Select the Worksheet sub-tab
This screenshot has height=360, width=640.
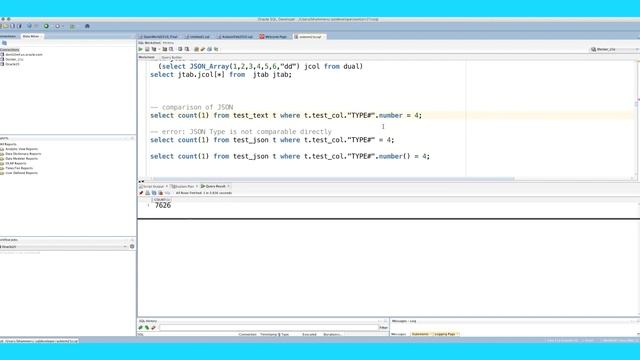(x=147, y=57)
